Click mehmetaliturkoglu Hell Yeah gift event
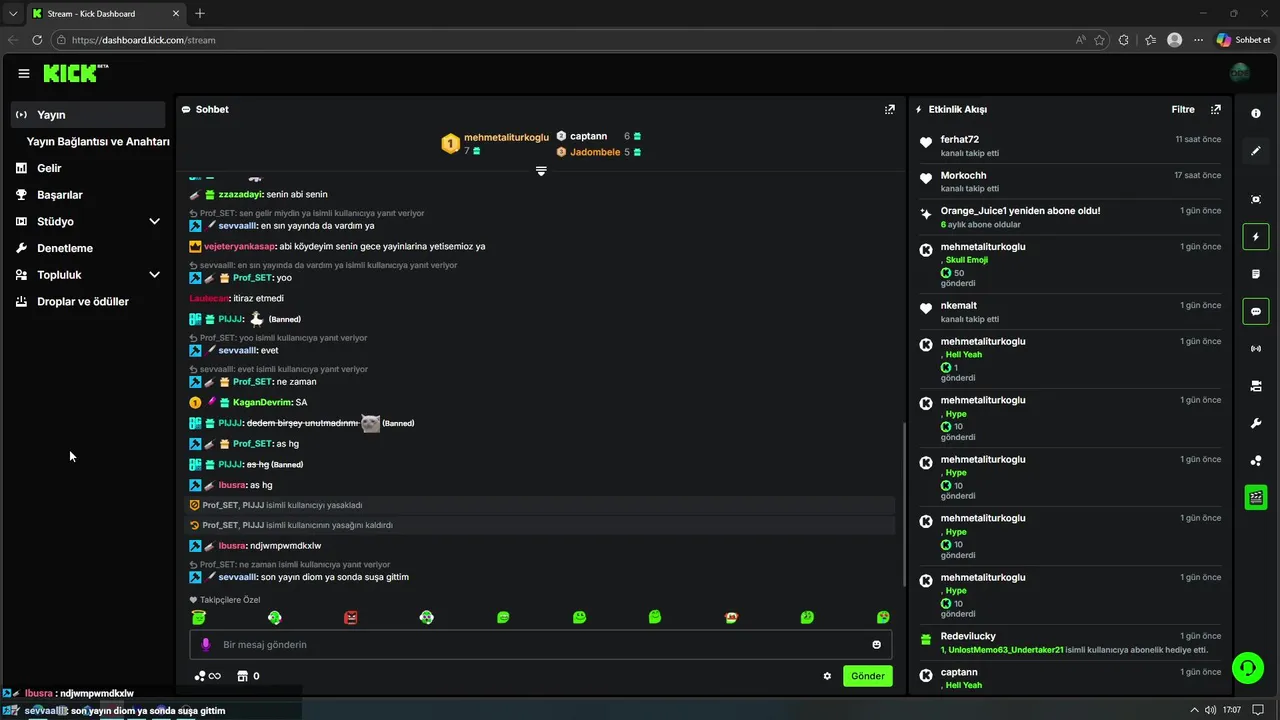The width and height of the screenshot is (1280, 720). pyautogui.click(x=1071, y=360)
